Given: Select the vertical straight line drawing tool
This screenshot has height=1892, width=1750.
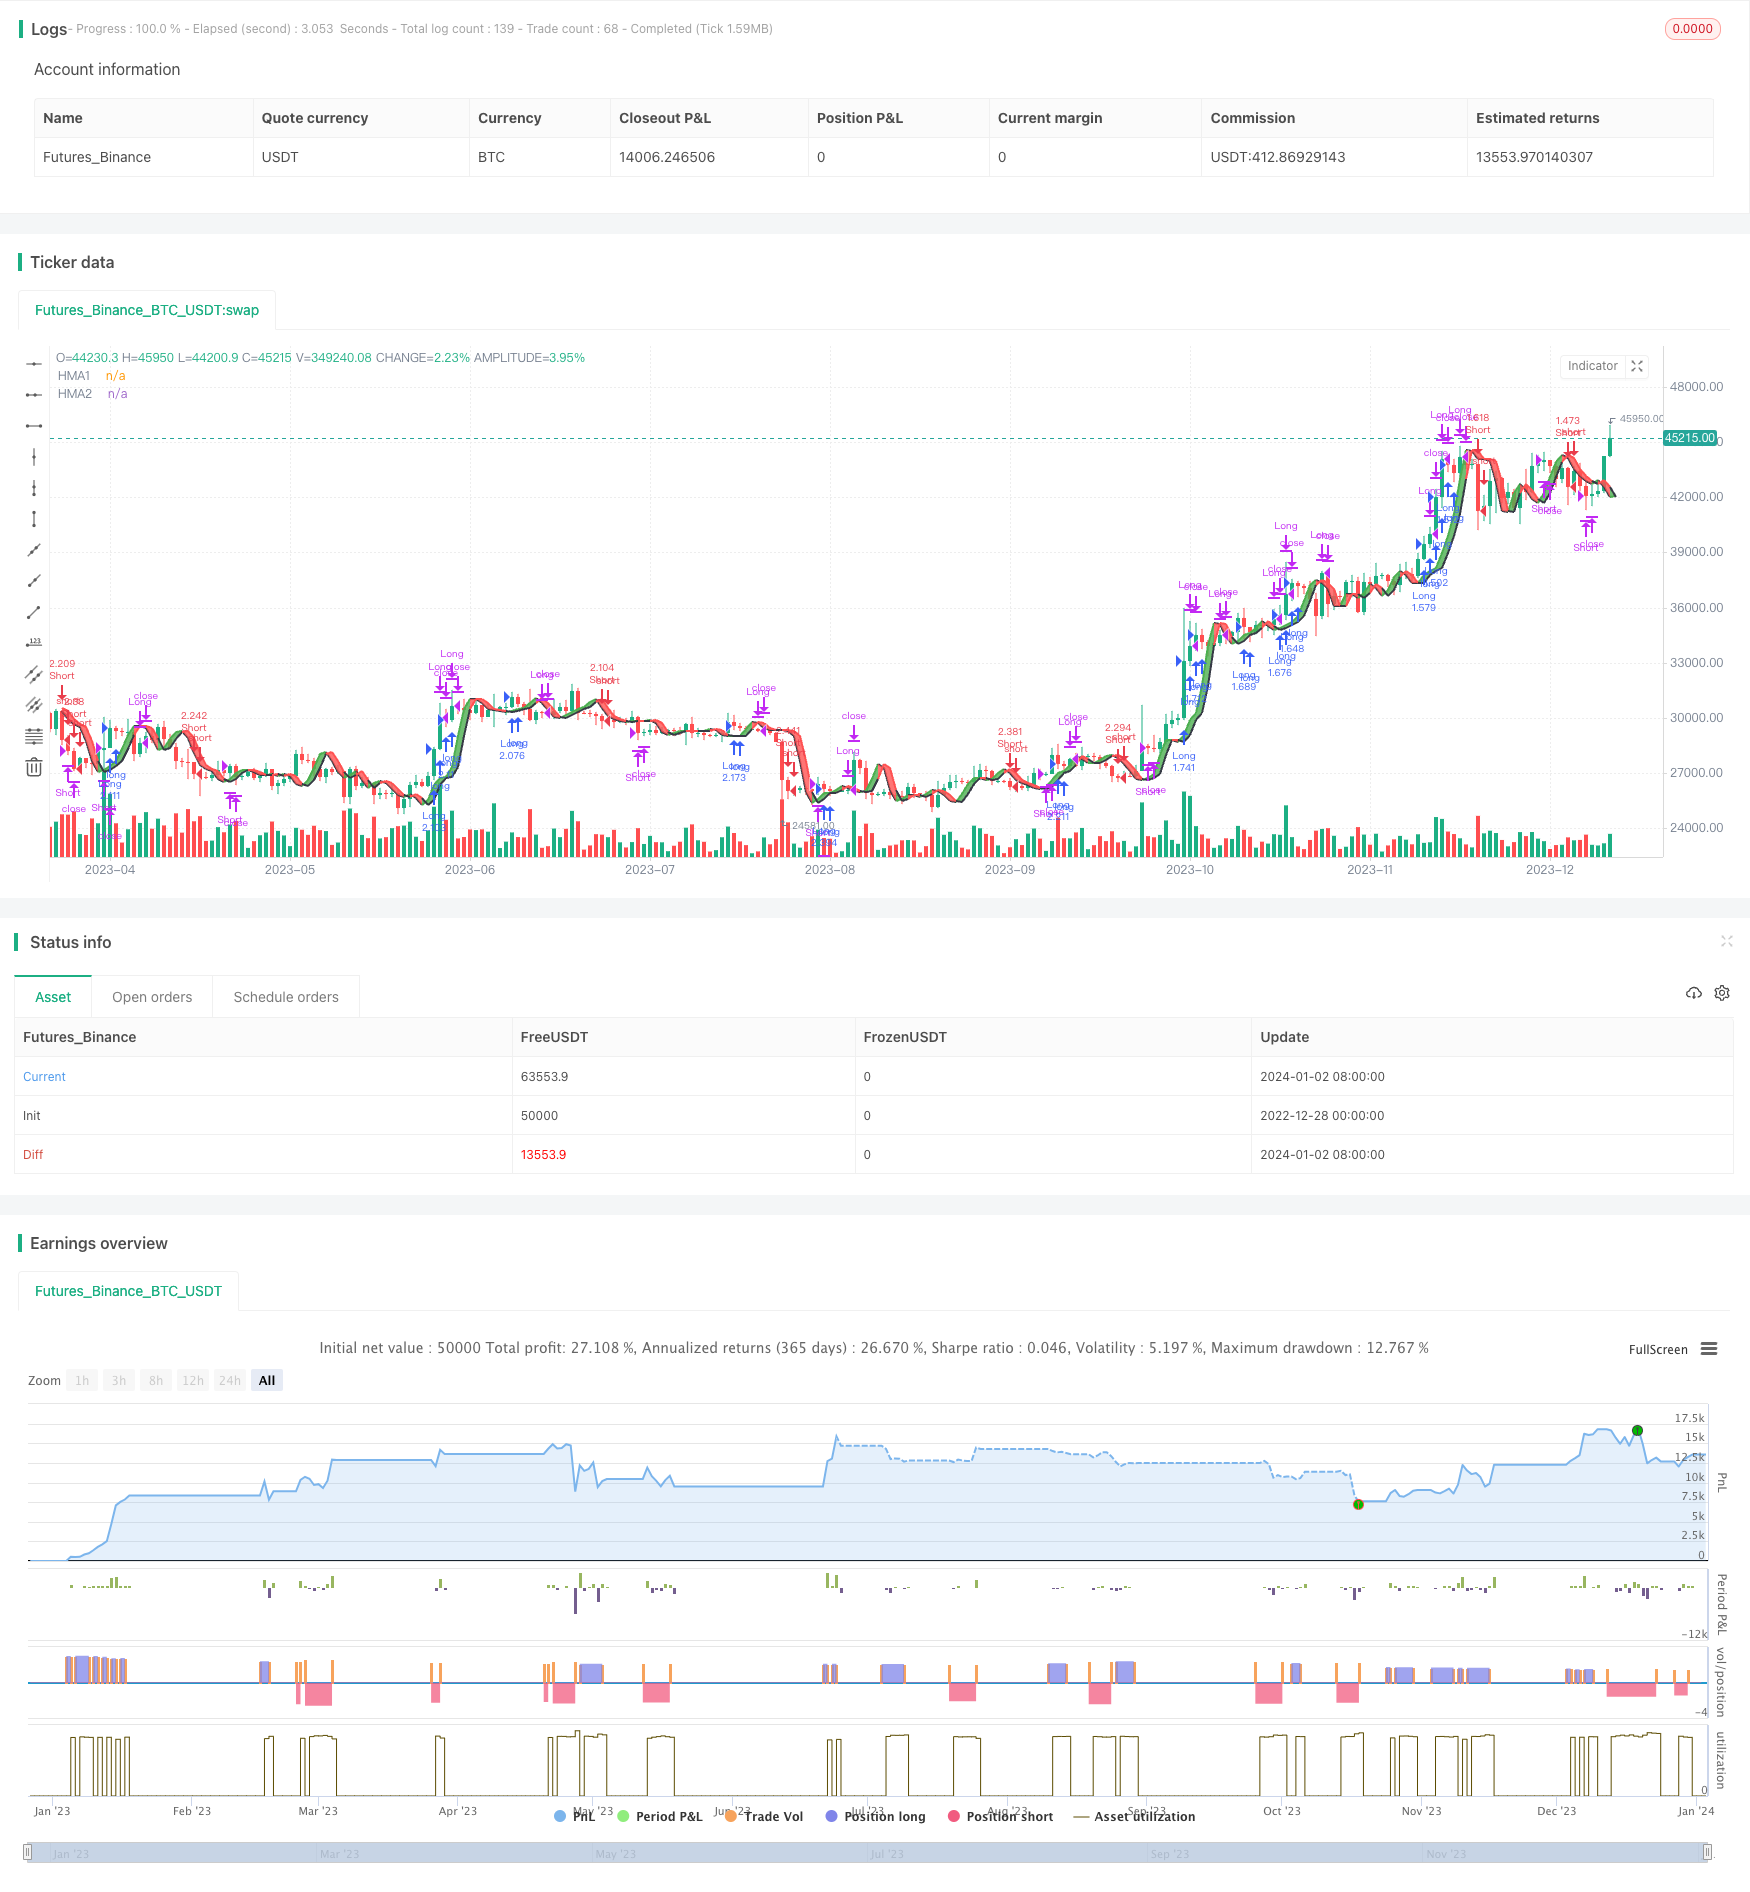Looking at the screenshot, I should click(34, 457).
